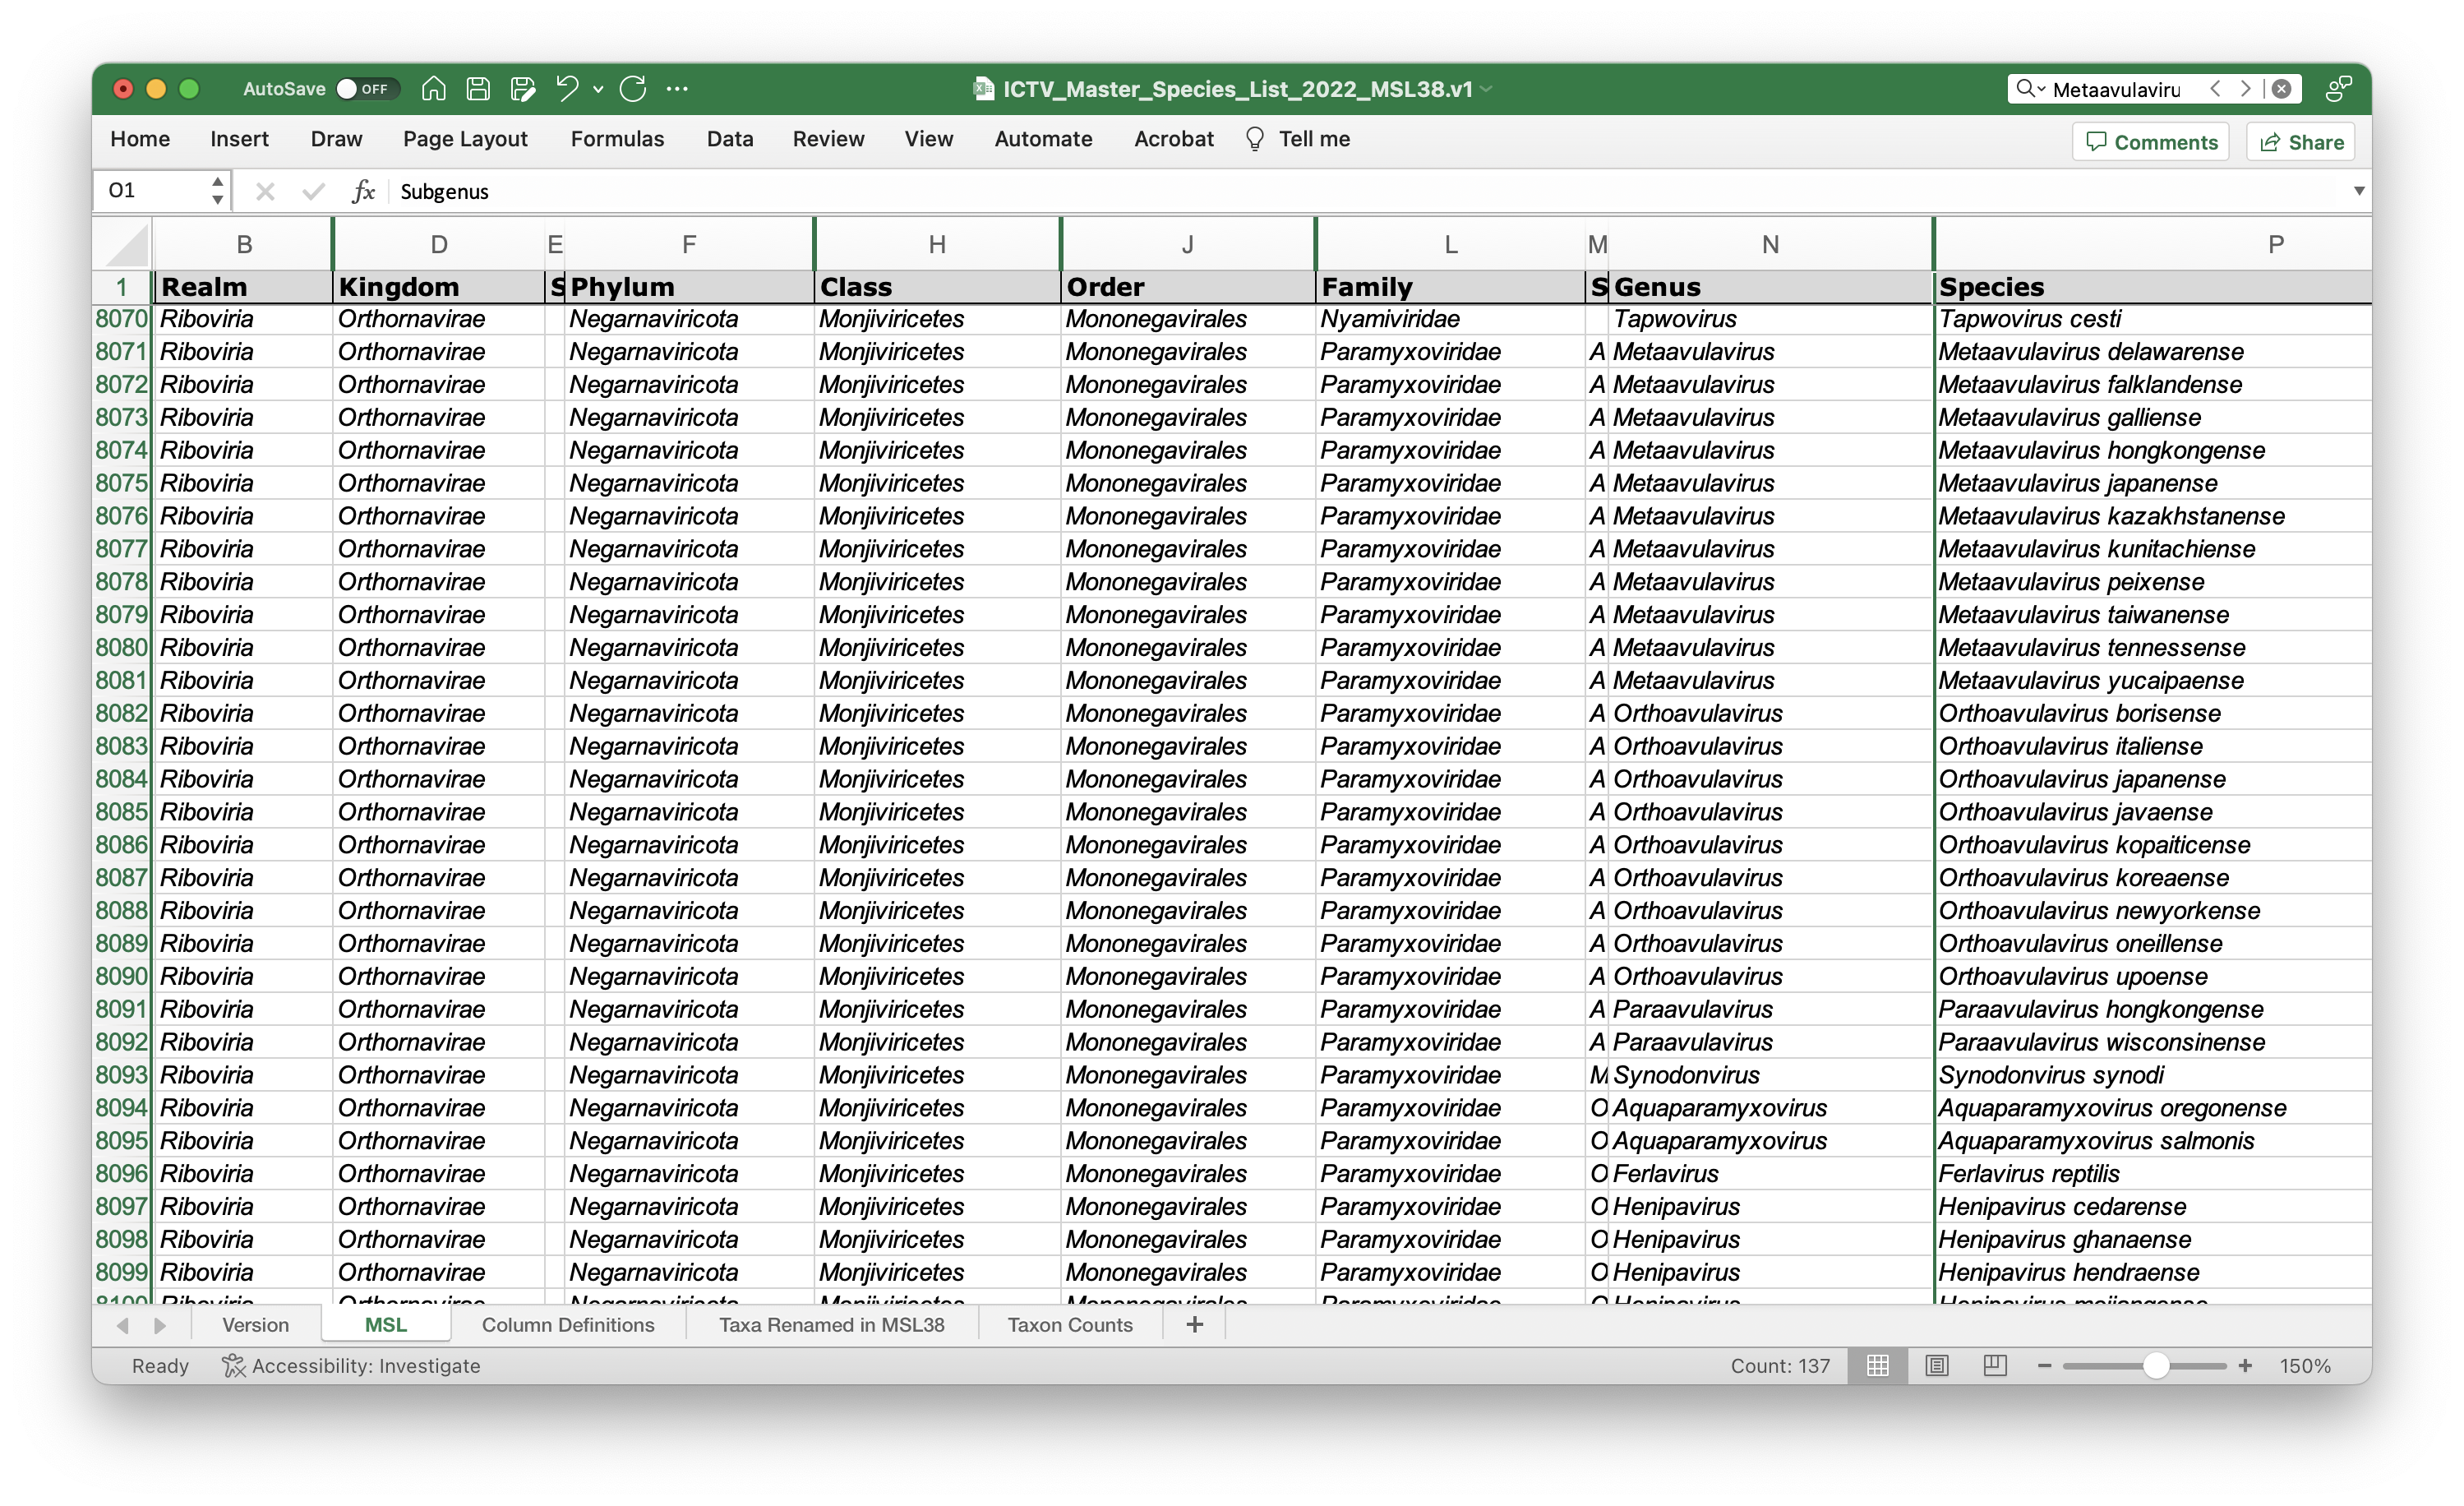Click the Undo arrow icon
The height and width of the screenshot is (1506, 2464).
click(x=567, y=89)
